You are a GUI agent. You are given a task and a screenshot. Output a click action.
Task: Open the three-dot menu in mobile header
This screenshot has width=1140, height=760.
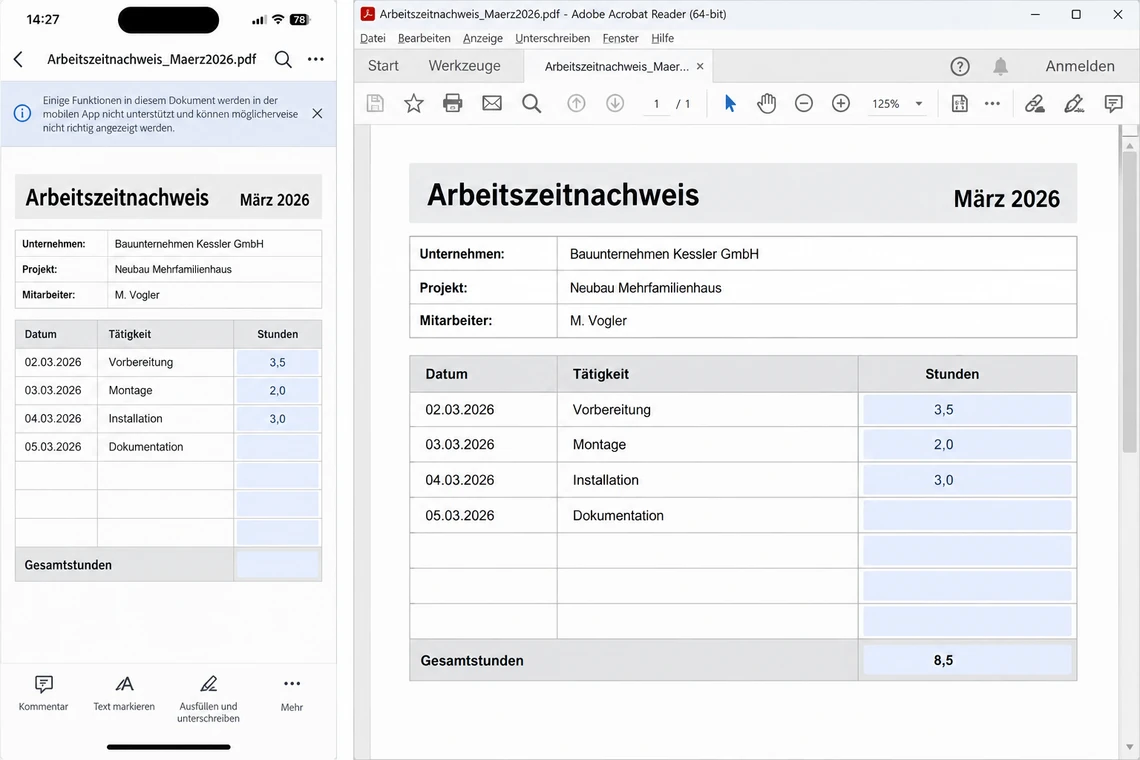coord(316,60)
